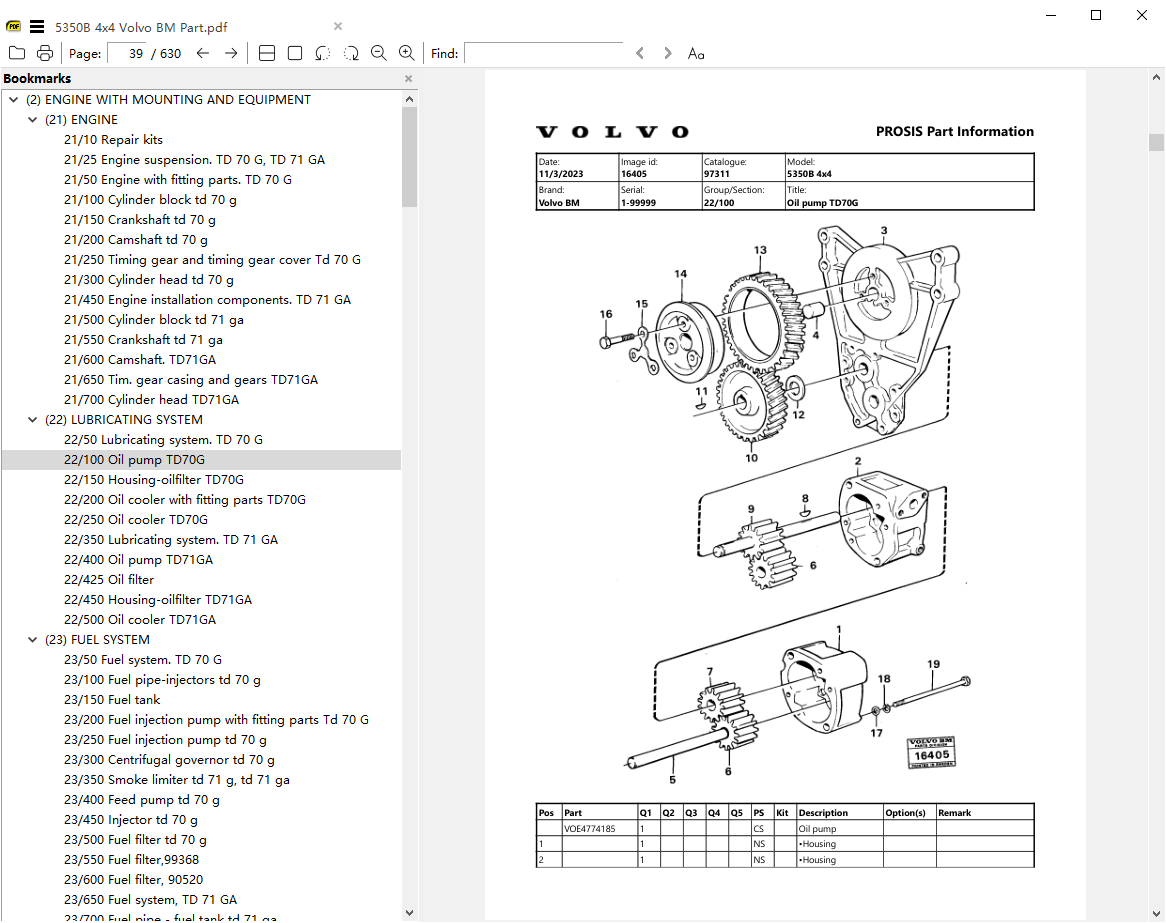Open bookmark 23/50 Fuel system. TD 70 G

143,660
